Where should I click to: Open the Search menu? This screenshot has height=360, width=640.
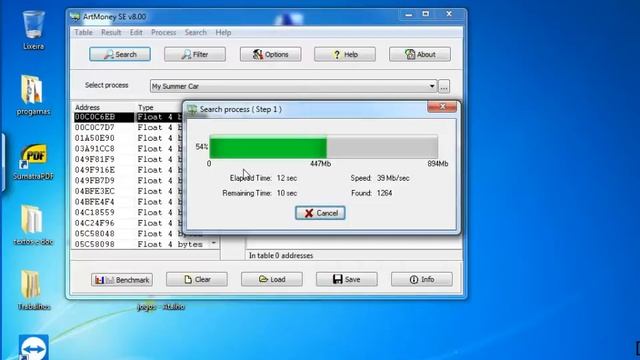[x=196, y=32]
